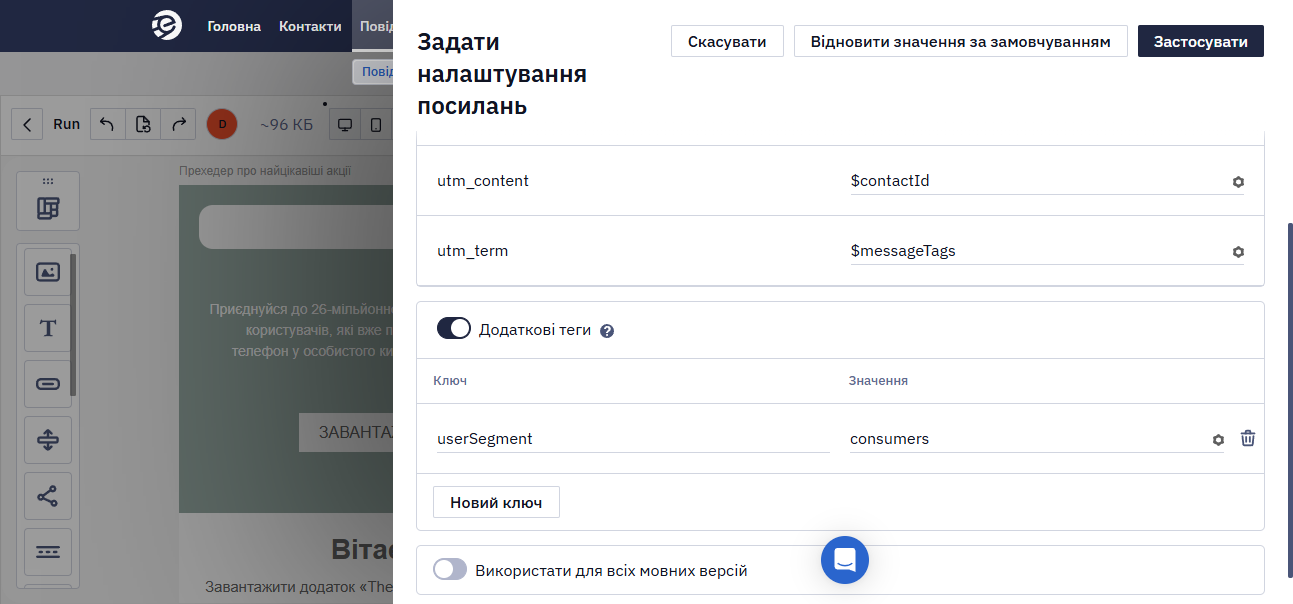Open the Головна menu item
Viewport: 1293px width, 604px height.
(234, 27)
